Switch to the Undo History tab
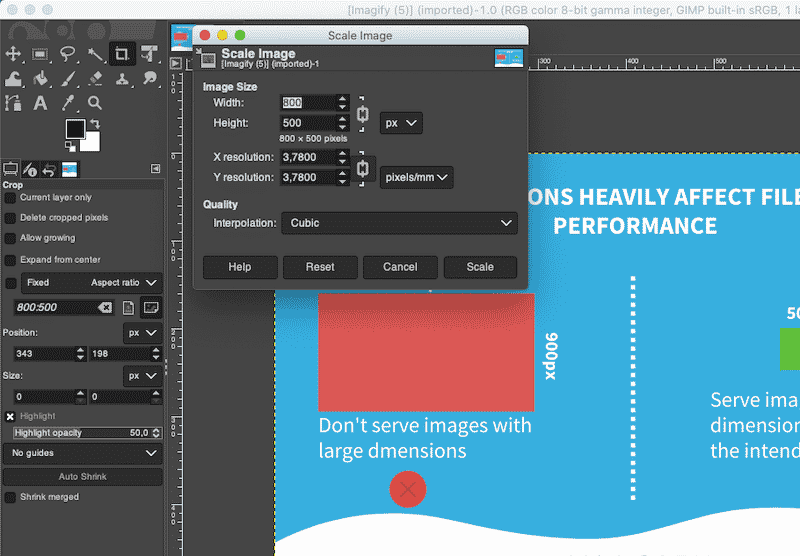 (49, 169)
